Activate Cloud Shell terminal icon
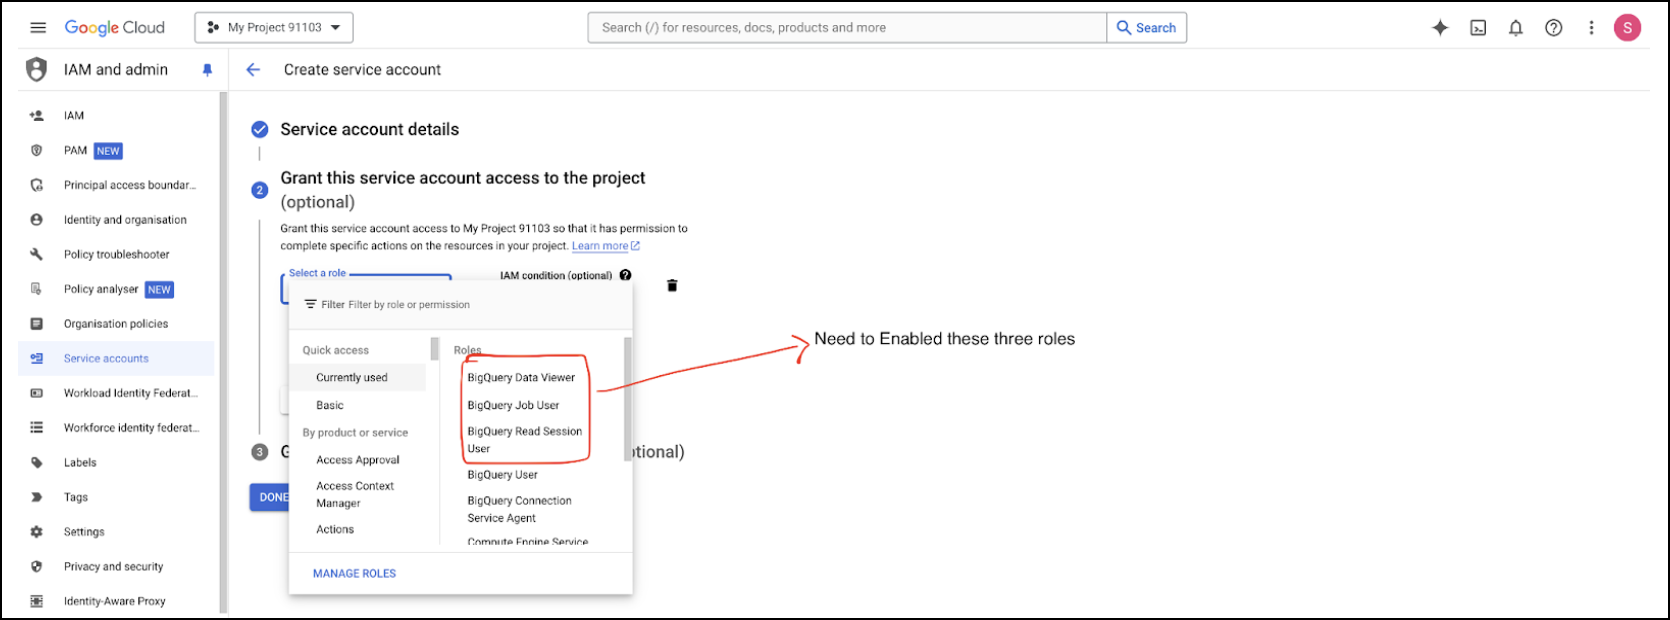 1478,28
